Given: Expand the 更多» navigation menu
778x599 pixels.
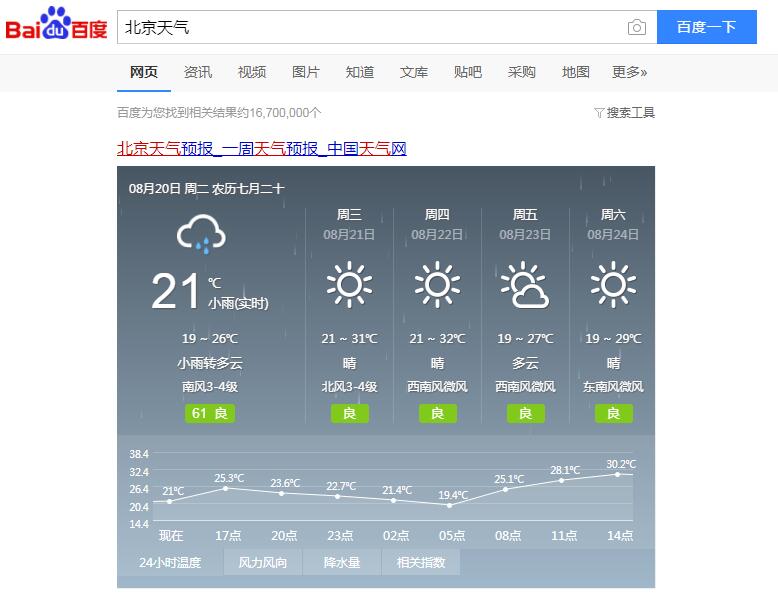Looking at the screenshot, I should point(629,72).
